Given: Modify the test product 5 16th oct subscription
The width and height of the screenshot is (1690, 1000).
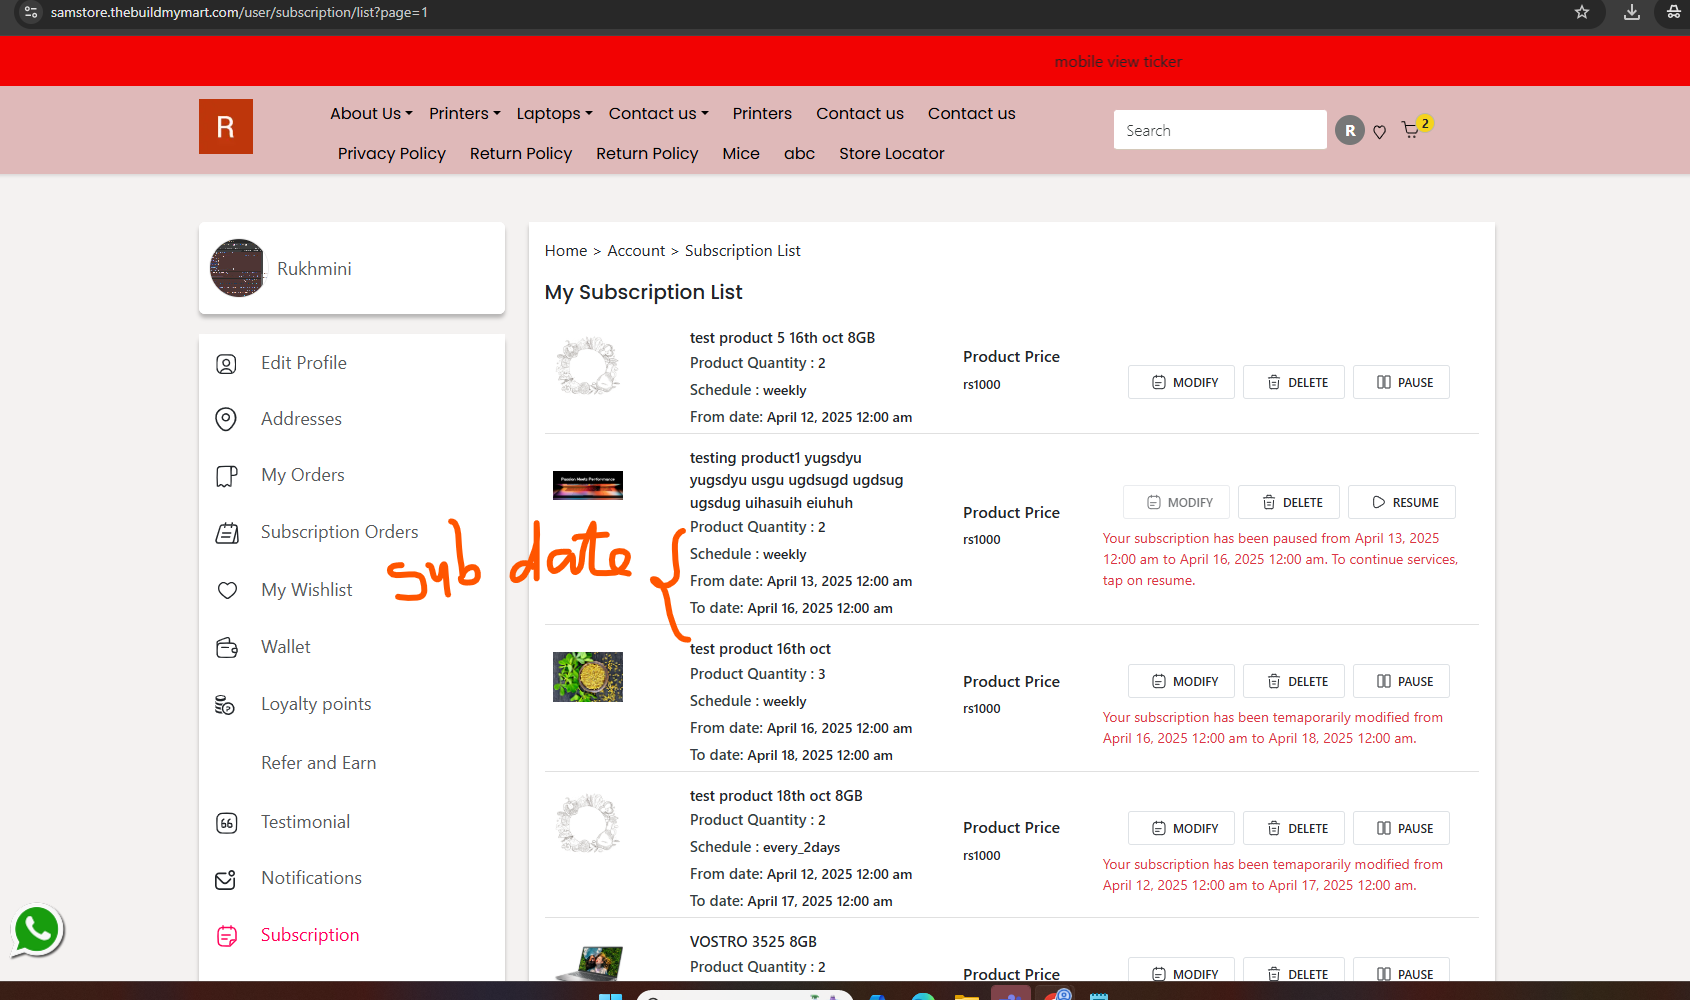Looking at the screenshot, I should (x=1181, y=382).
